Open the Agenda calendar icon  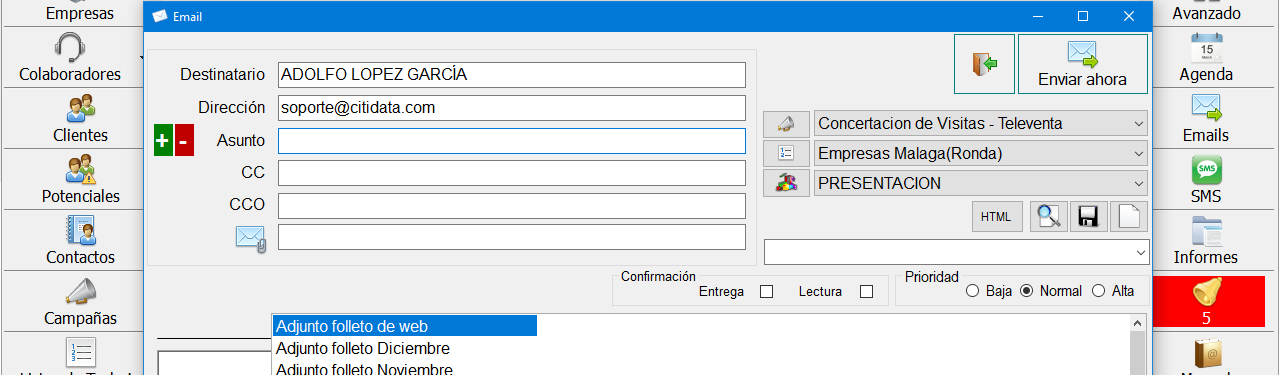[x=1206, y=47]
